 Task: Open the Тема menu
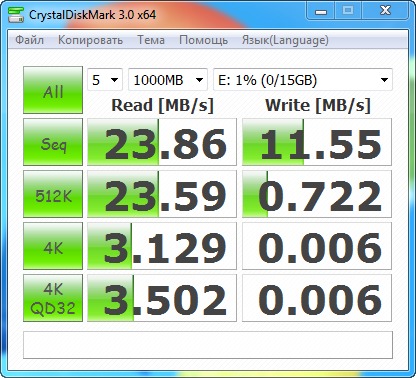[151, 40]
